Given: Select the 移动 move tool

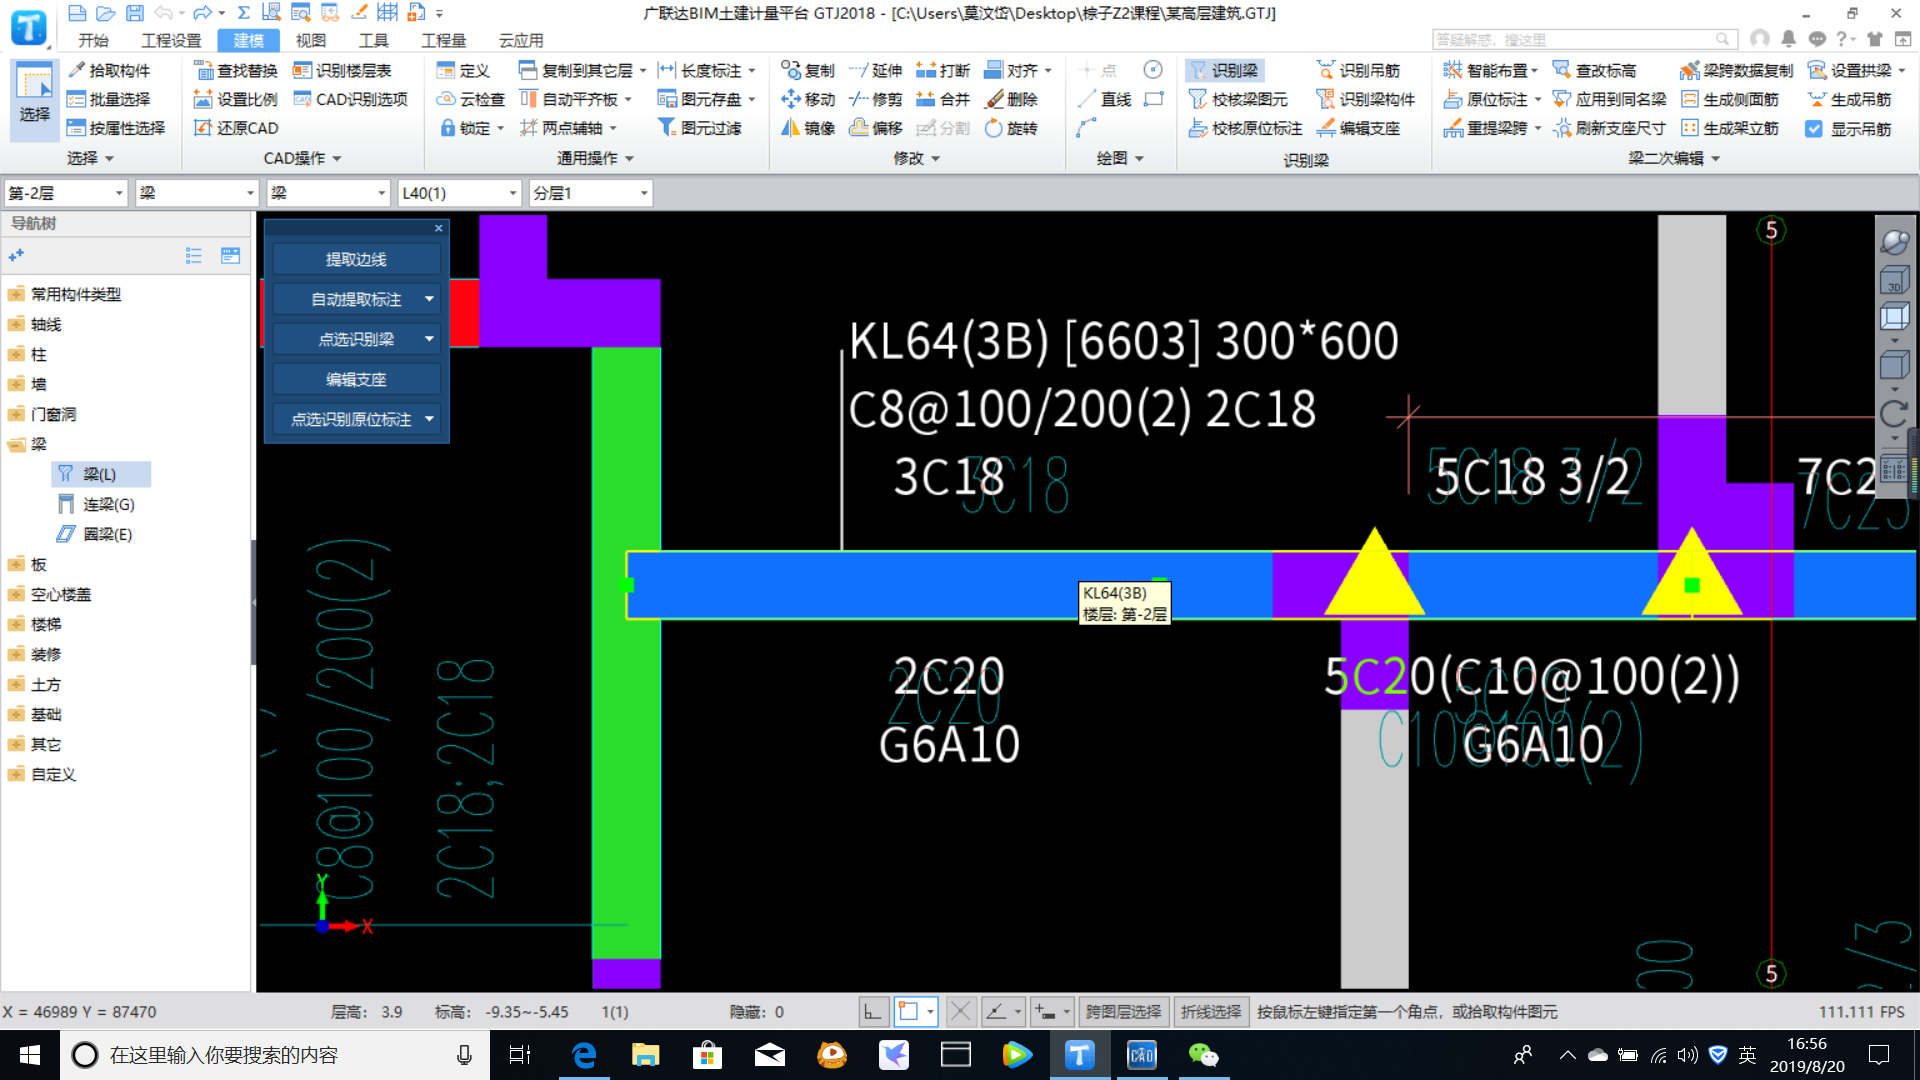Looking at the screenshot, I should pos(808,99).
